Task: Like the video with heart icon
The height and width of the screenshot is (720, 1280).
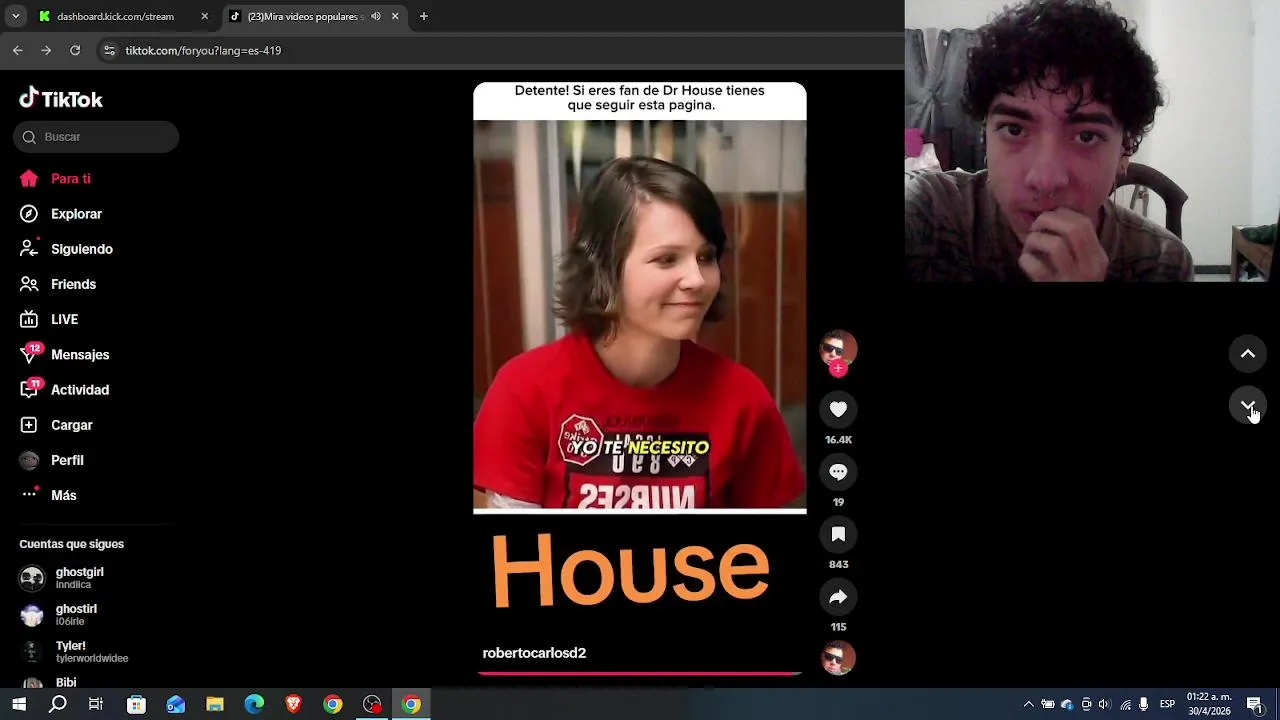Action: pos(838,409)
